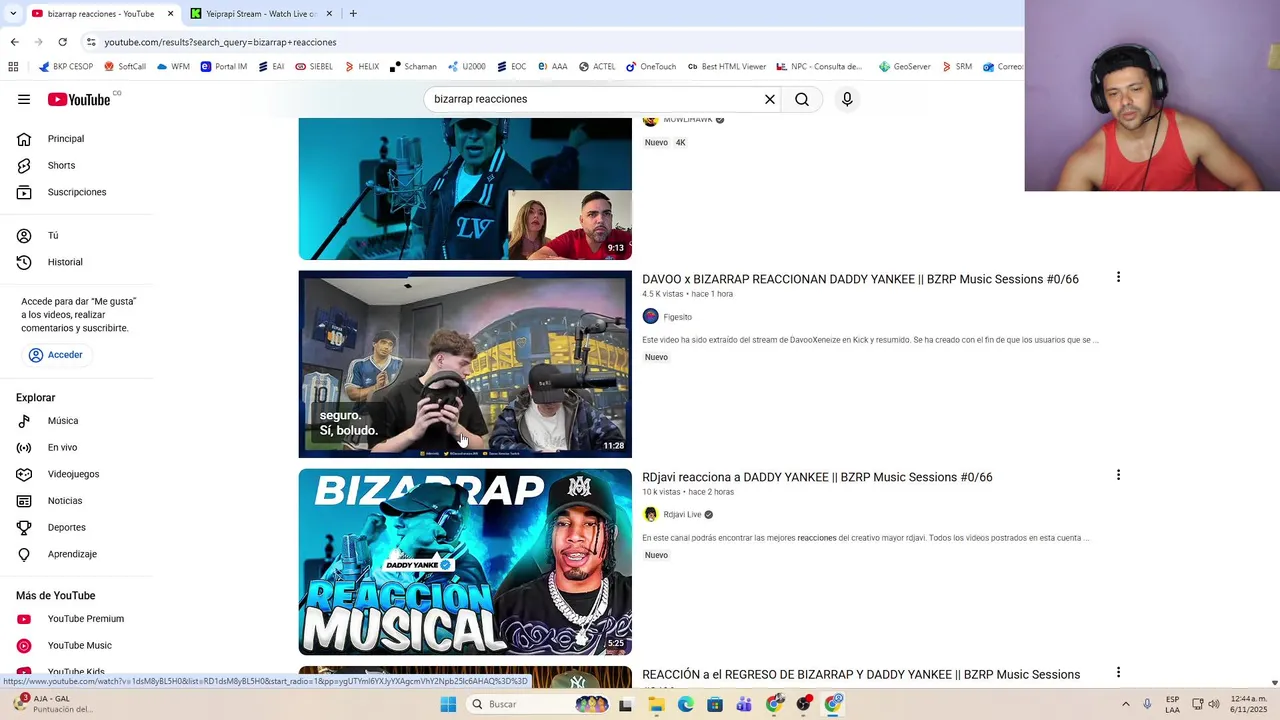Screen dimensions: 1280x720
Task: Click the taskbar Buscar search box
Action: tap(540, 704)
